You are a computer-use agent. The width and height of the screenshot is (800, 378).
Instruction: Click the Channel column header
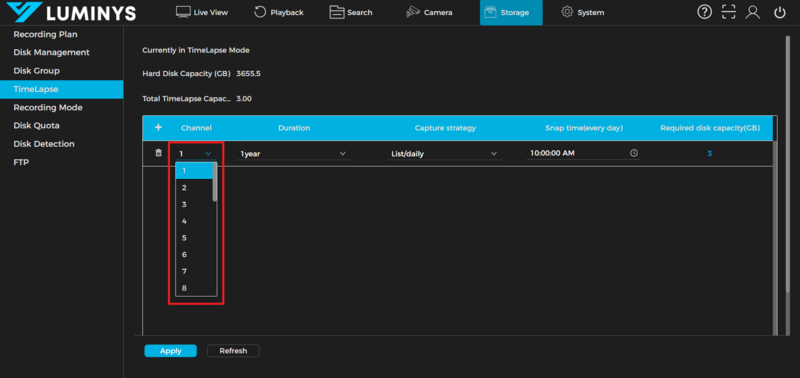[196, 128]
